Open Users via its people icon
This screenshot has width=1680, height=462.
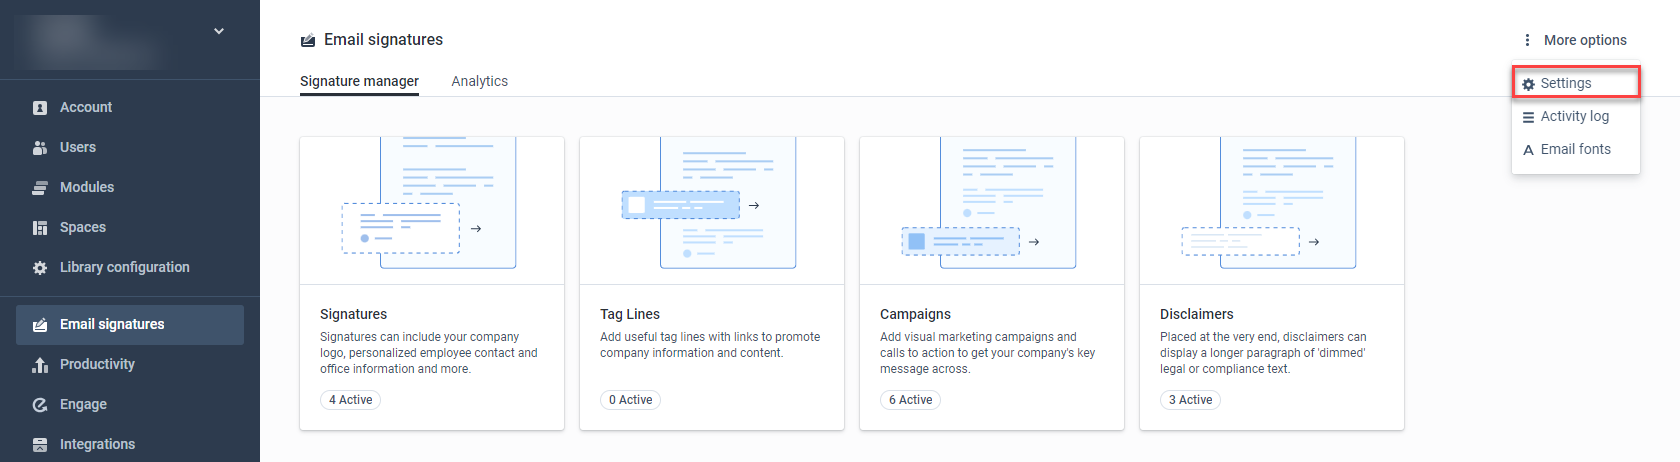40,148
